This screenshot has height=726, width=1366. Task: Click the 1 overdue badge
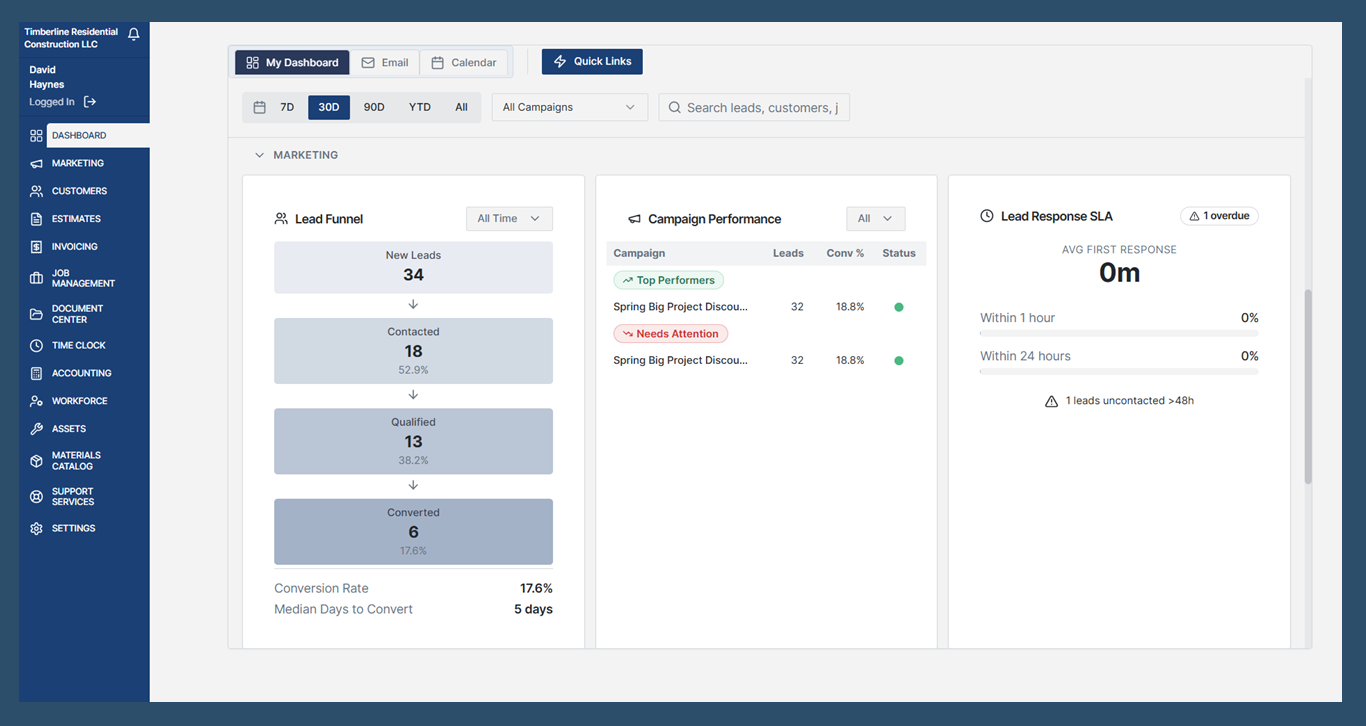[x=1219, y=216]
